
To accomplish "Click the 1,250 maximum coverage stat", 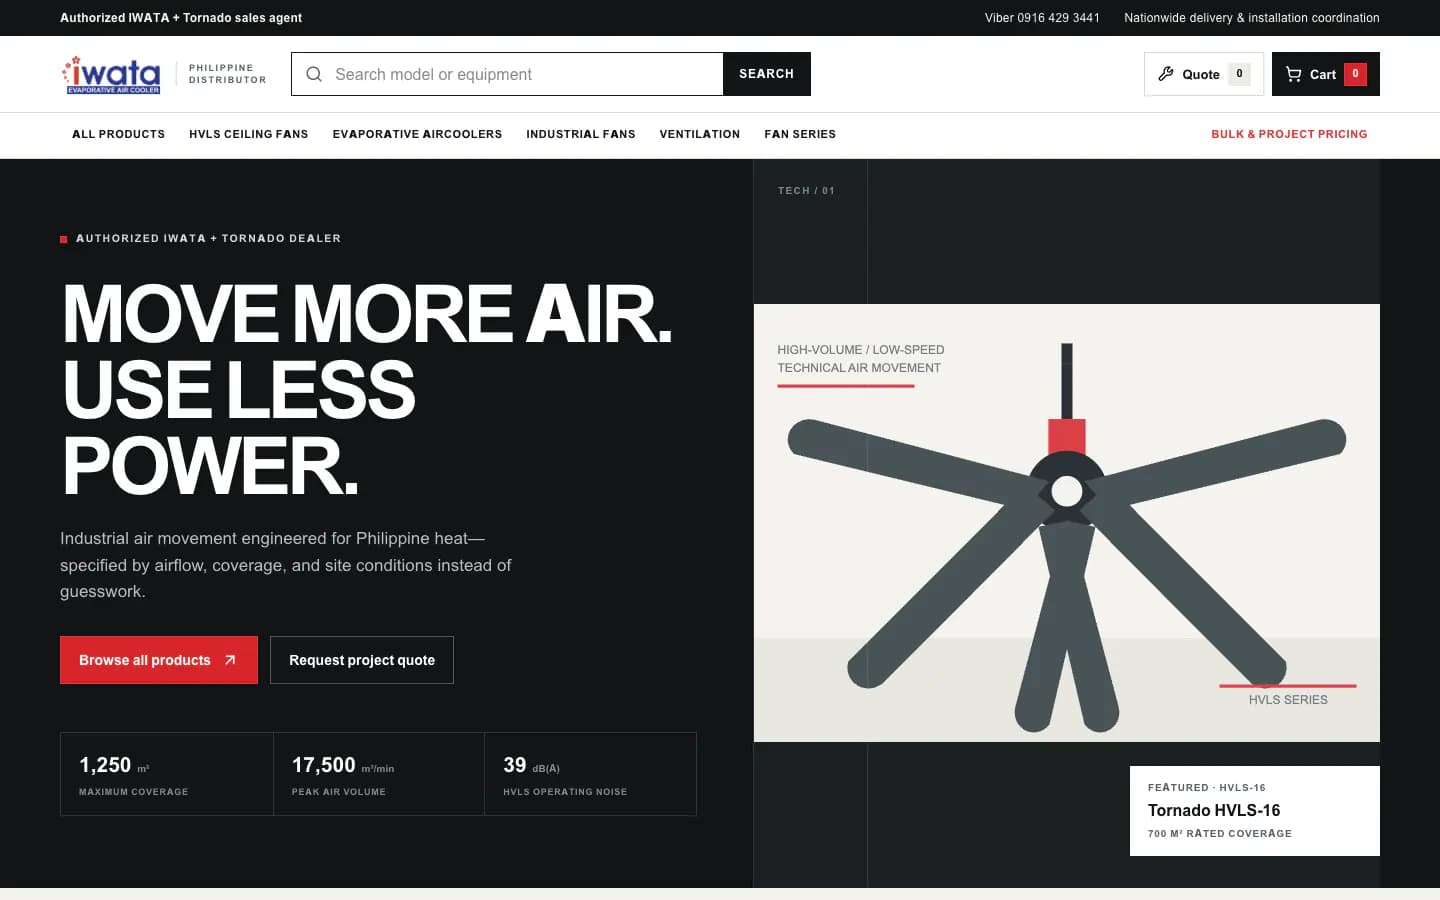I will [x=167, y=774].
